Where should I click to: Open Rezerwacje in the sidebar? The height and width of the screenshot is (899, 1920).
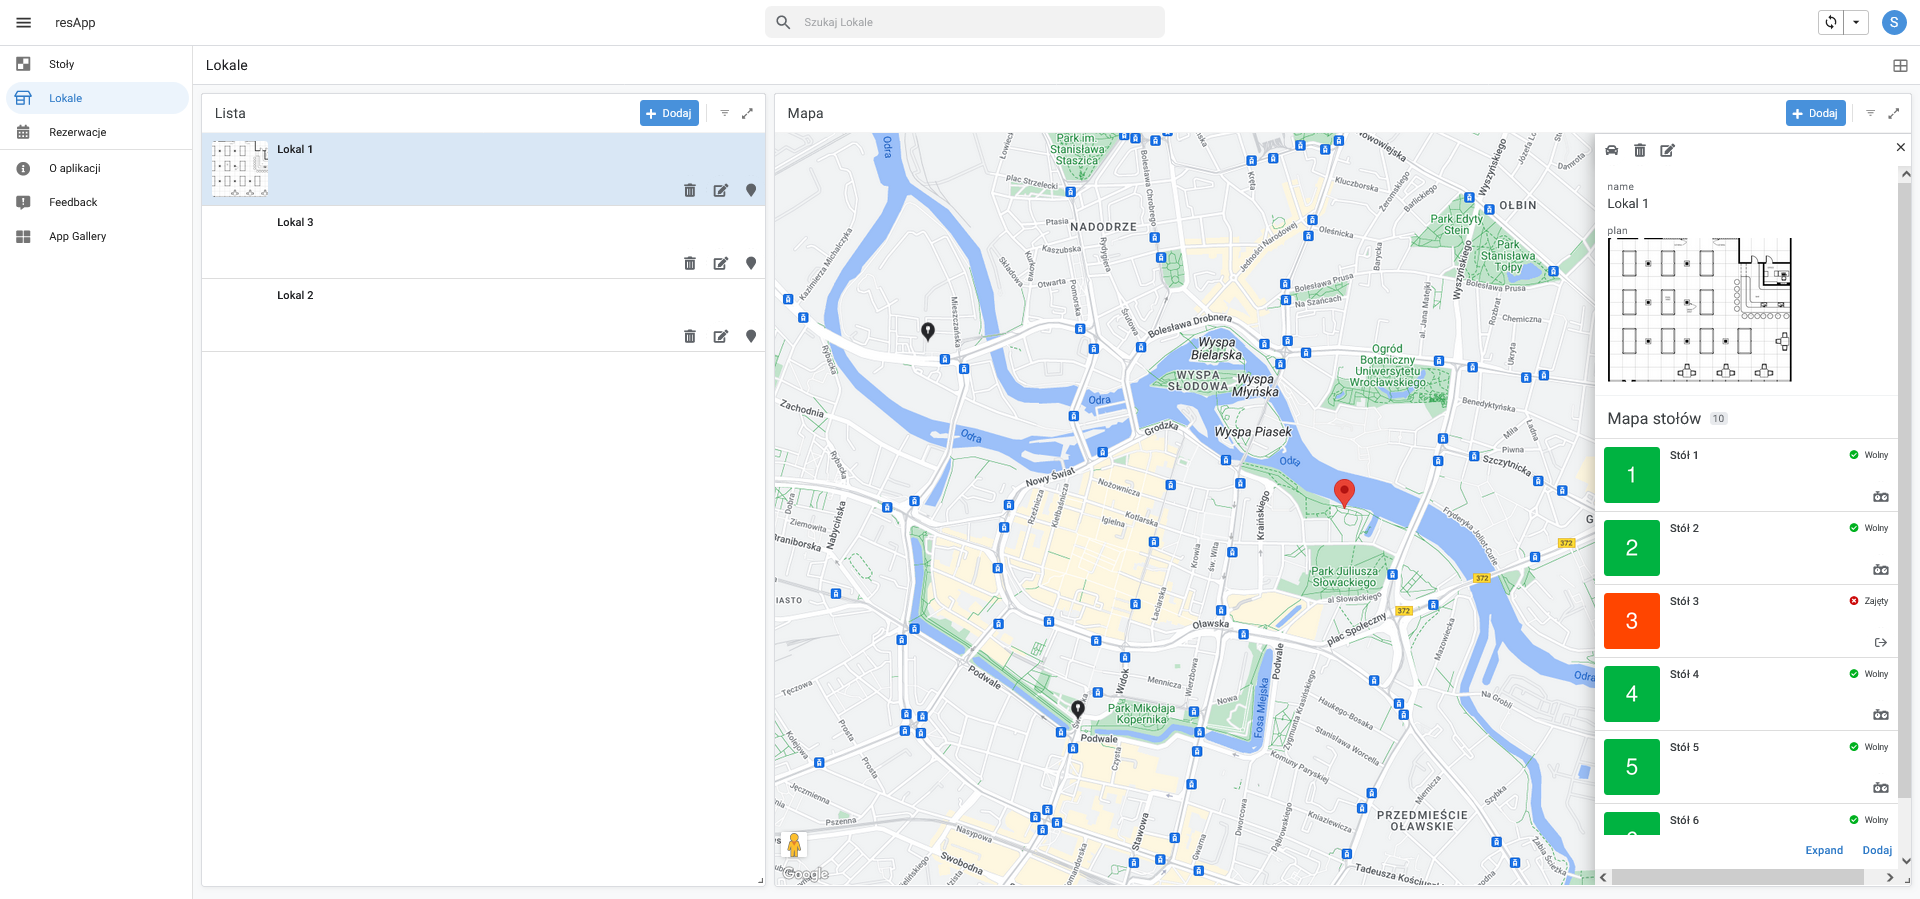click(77, 132)
